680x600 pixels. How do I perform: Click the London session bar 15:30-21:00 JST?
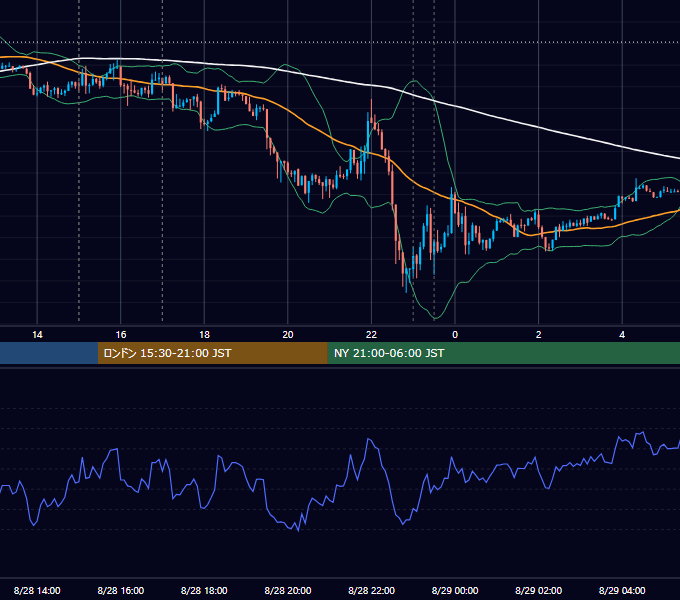point(212,353)
